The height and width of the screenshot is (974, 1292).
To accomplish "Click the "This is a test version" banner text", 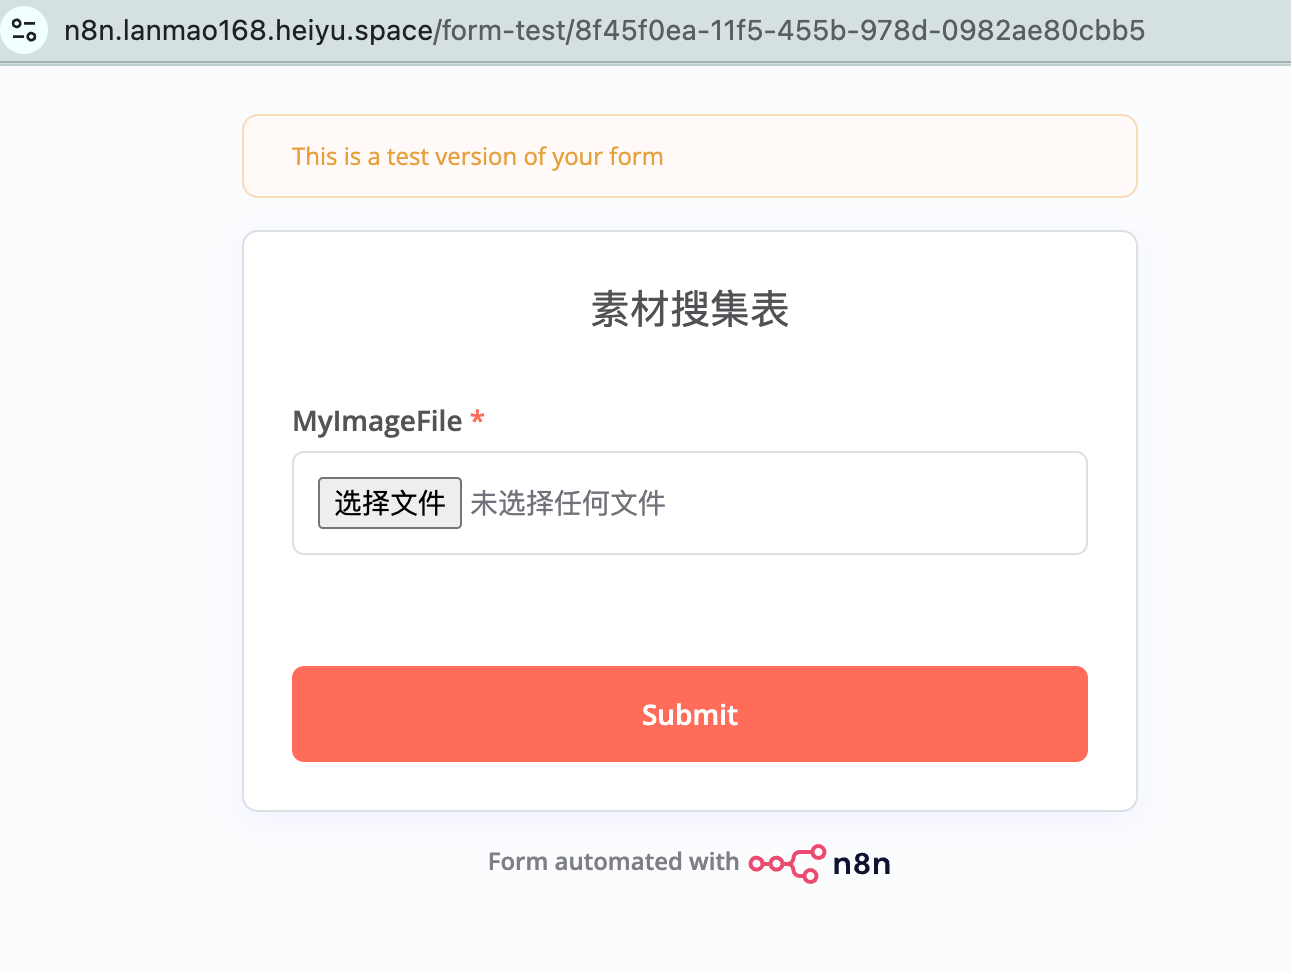I will [477, 156].
